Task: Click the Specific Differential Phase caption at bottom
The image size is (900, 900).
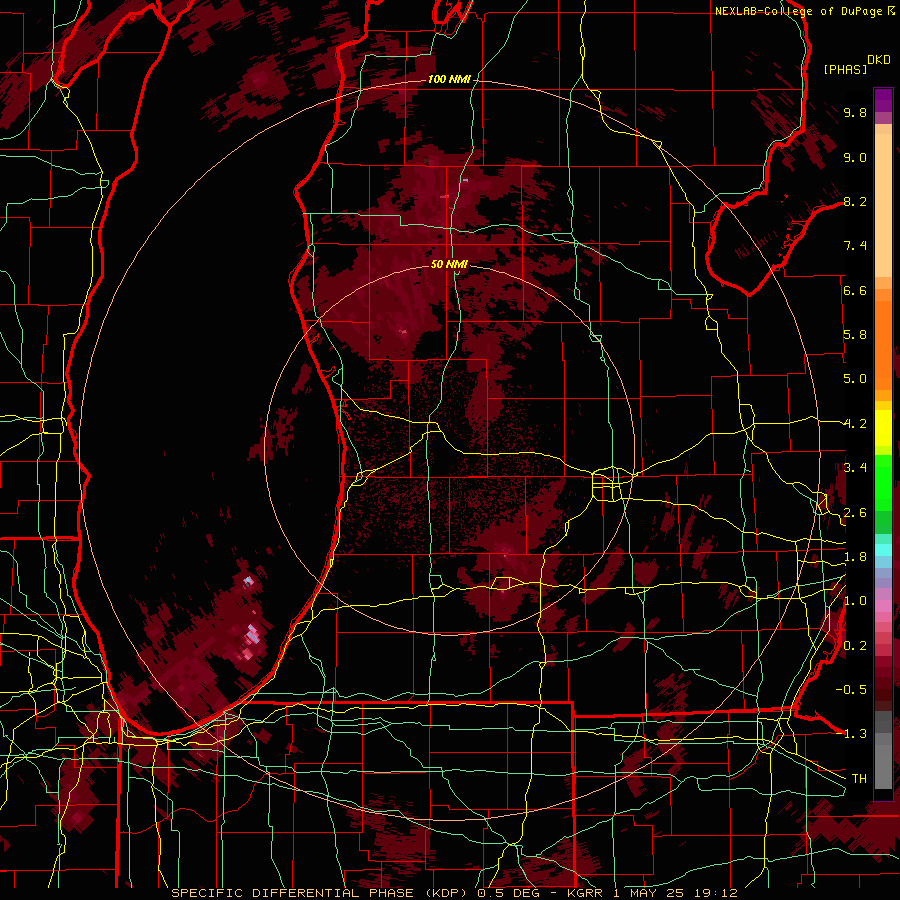Action: [454, 893]
